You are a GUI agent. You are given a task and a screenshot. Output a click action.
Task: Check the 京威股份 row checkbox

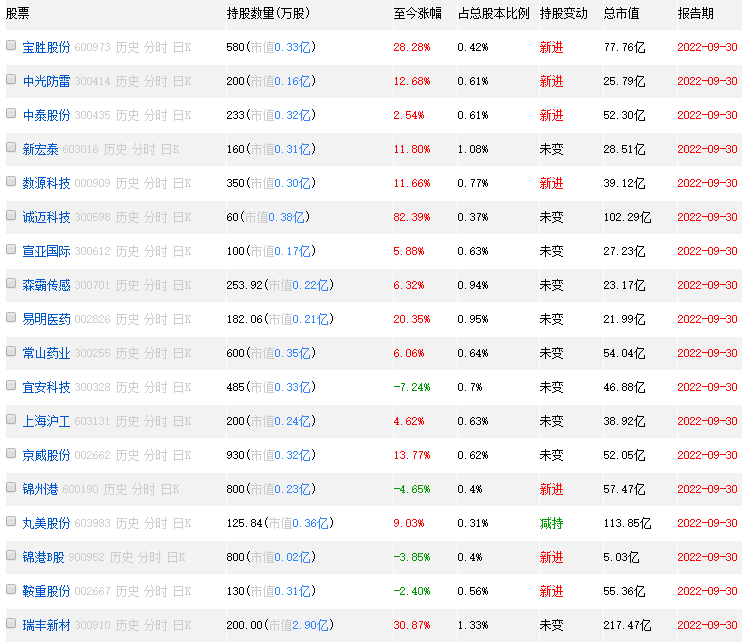point(11,453)
